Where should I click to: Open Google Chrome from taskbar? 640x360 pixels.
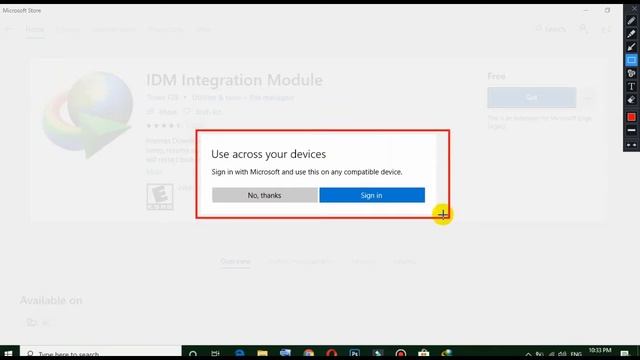coord(309,353)
